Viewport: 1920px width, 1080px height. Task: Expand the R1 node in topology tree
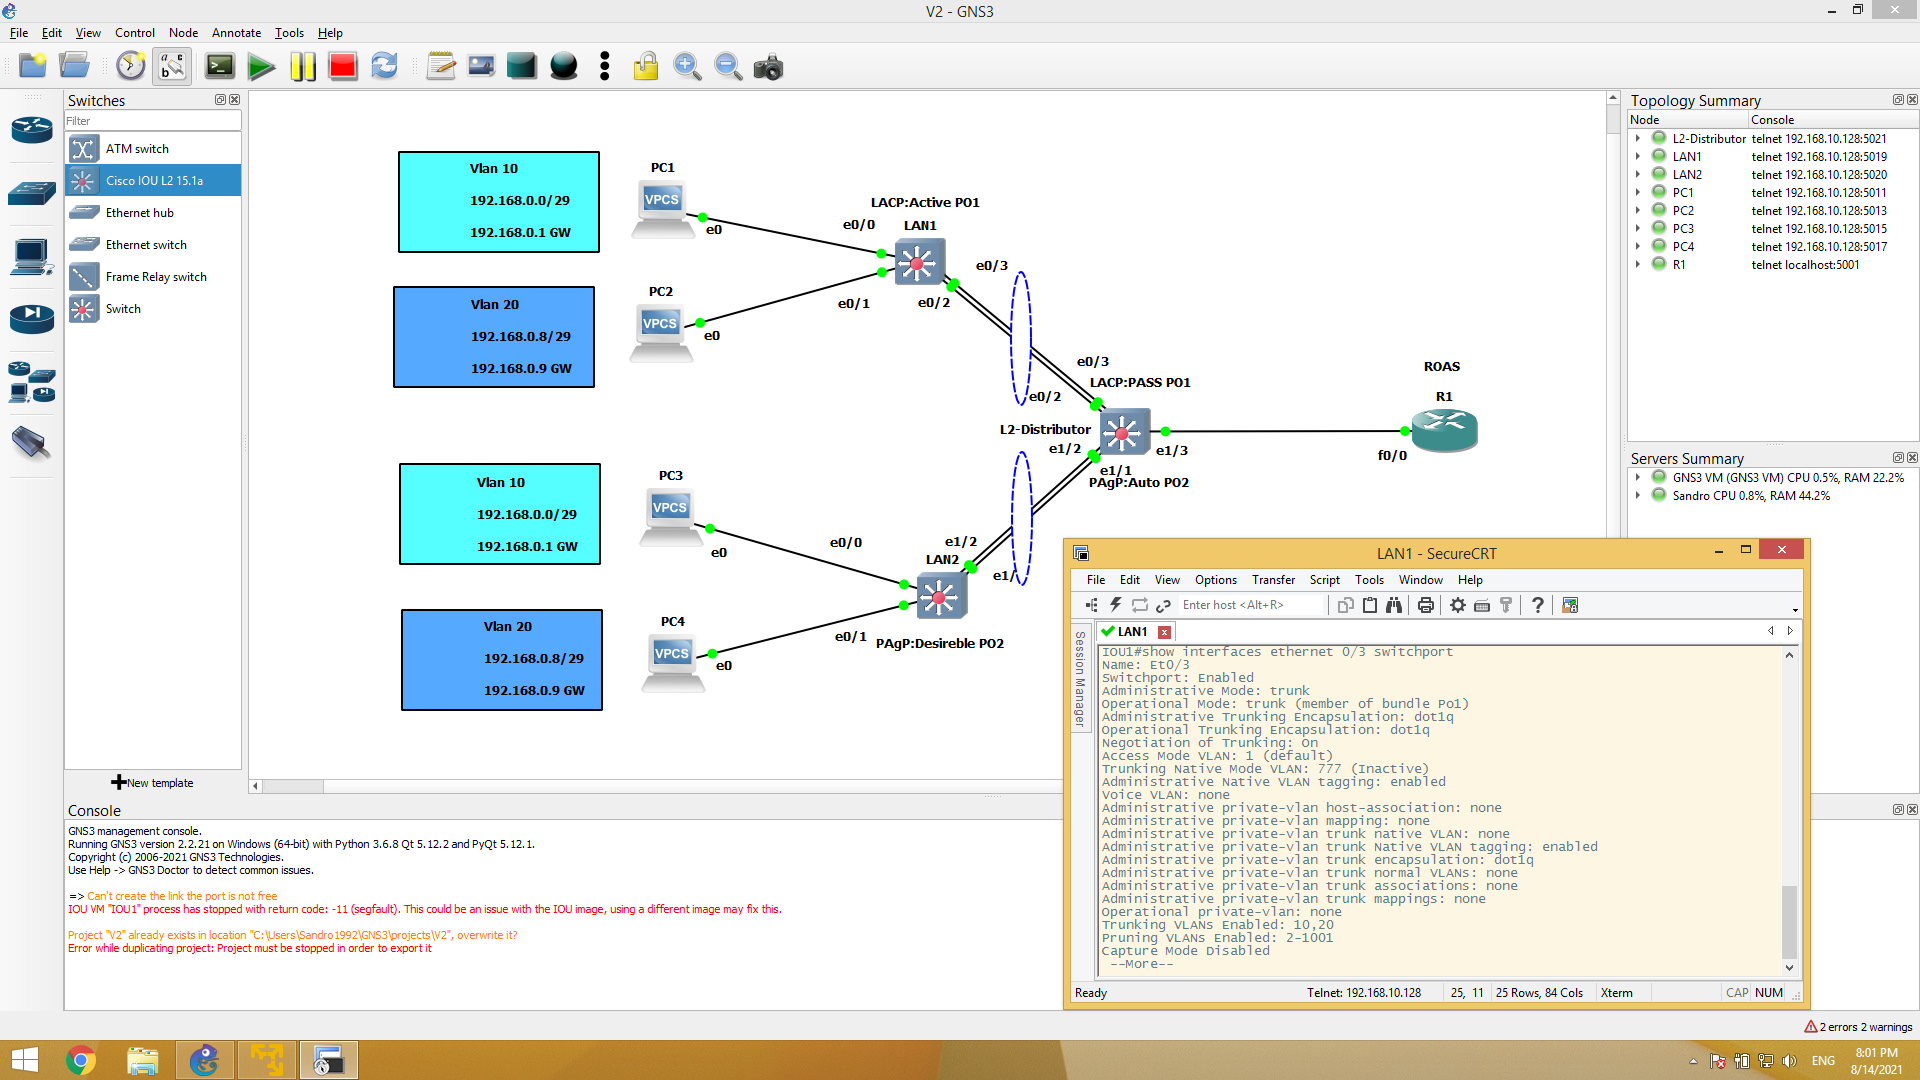click(x=1638, y=265)
